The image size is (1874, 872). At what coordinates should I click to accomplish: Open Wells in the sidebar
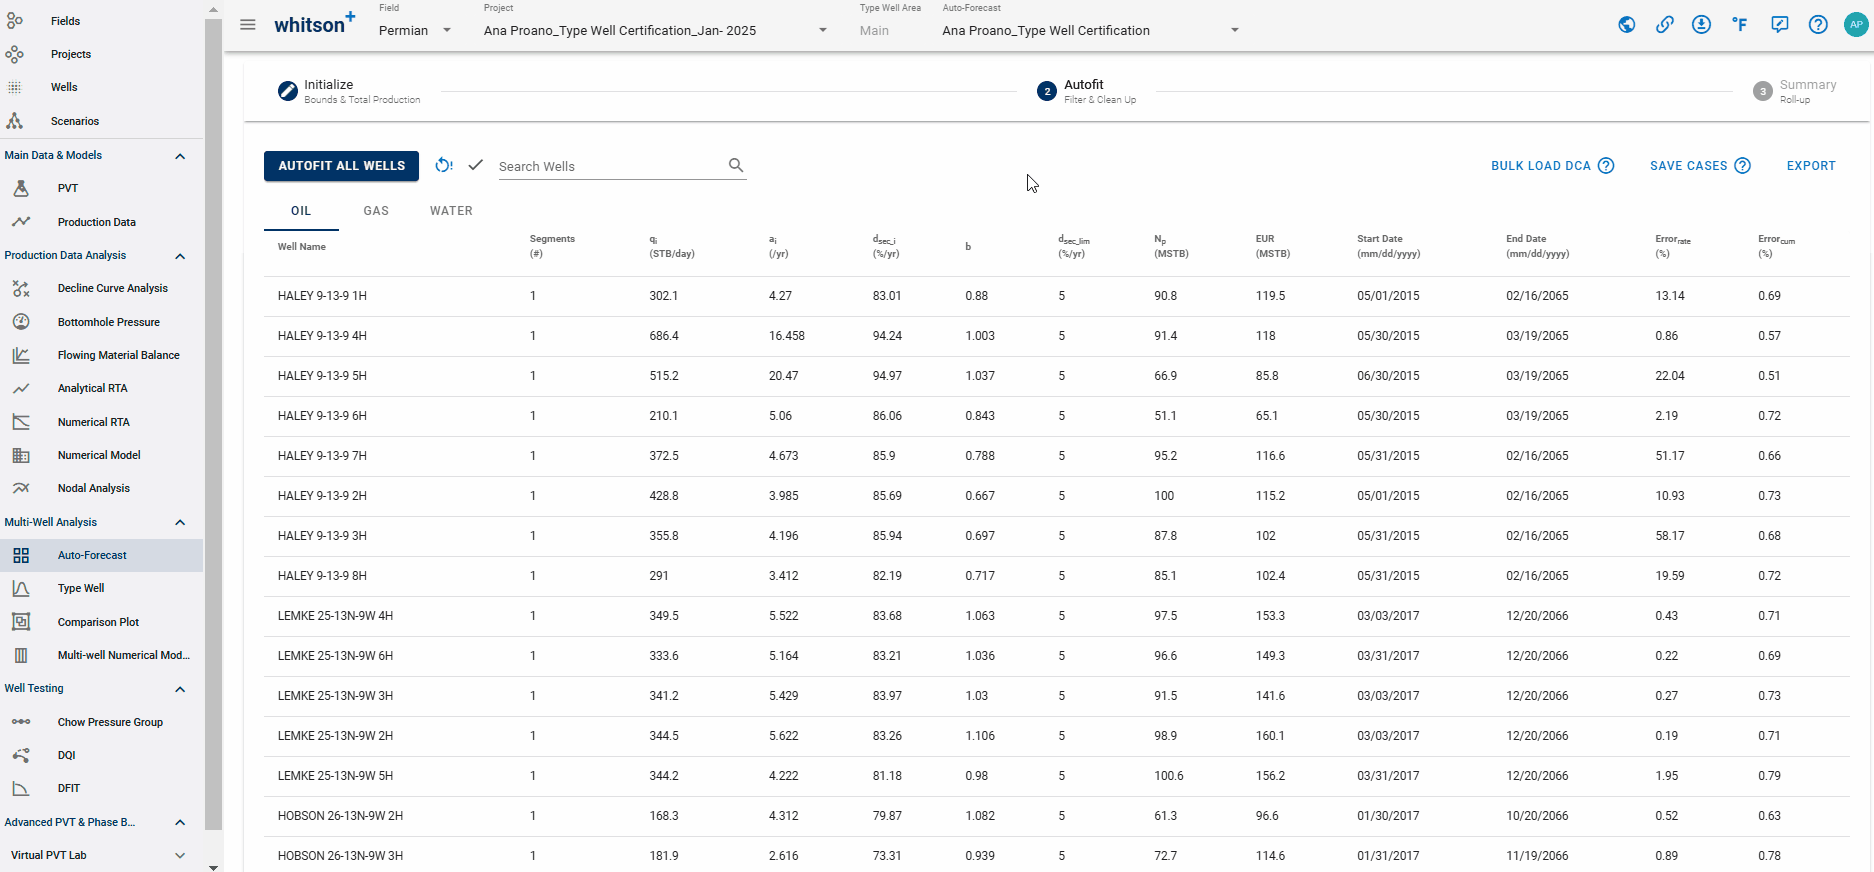100,87
